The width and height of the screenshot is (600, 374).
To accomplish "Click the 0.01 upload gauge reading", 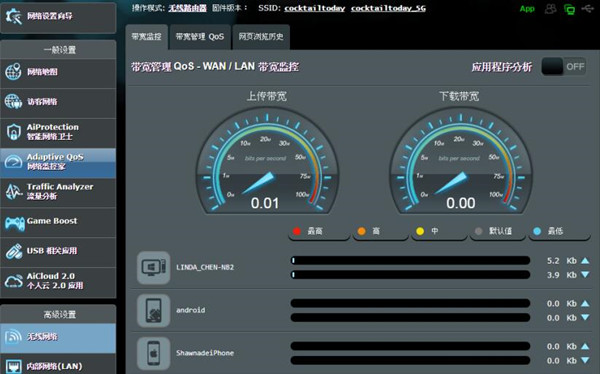I will point(265,203).
